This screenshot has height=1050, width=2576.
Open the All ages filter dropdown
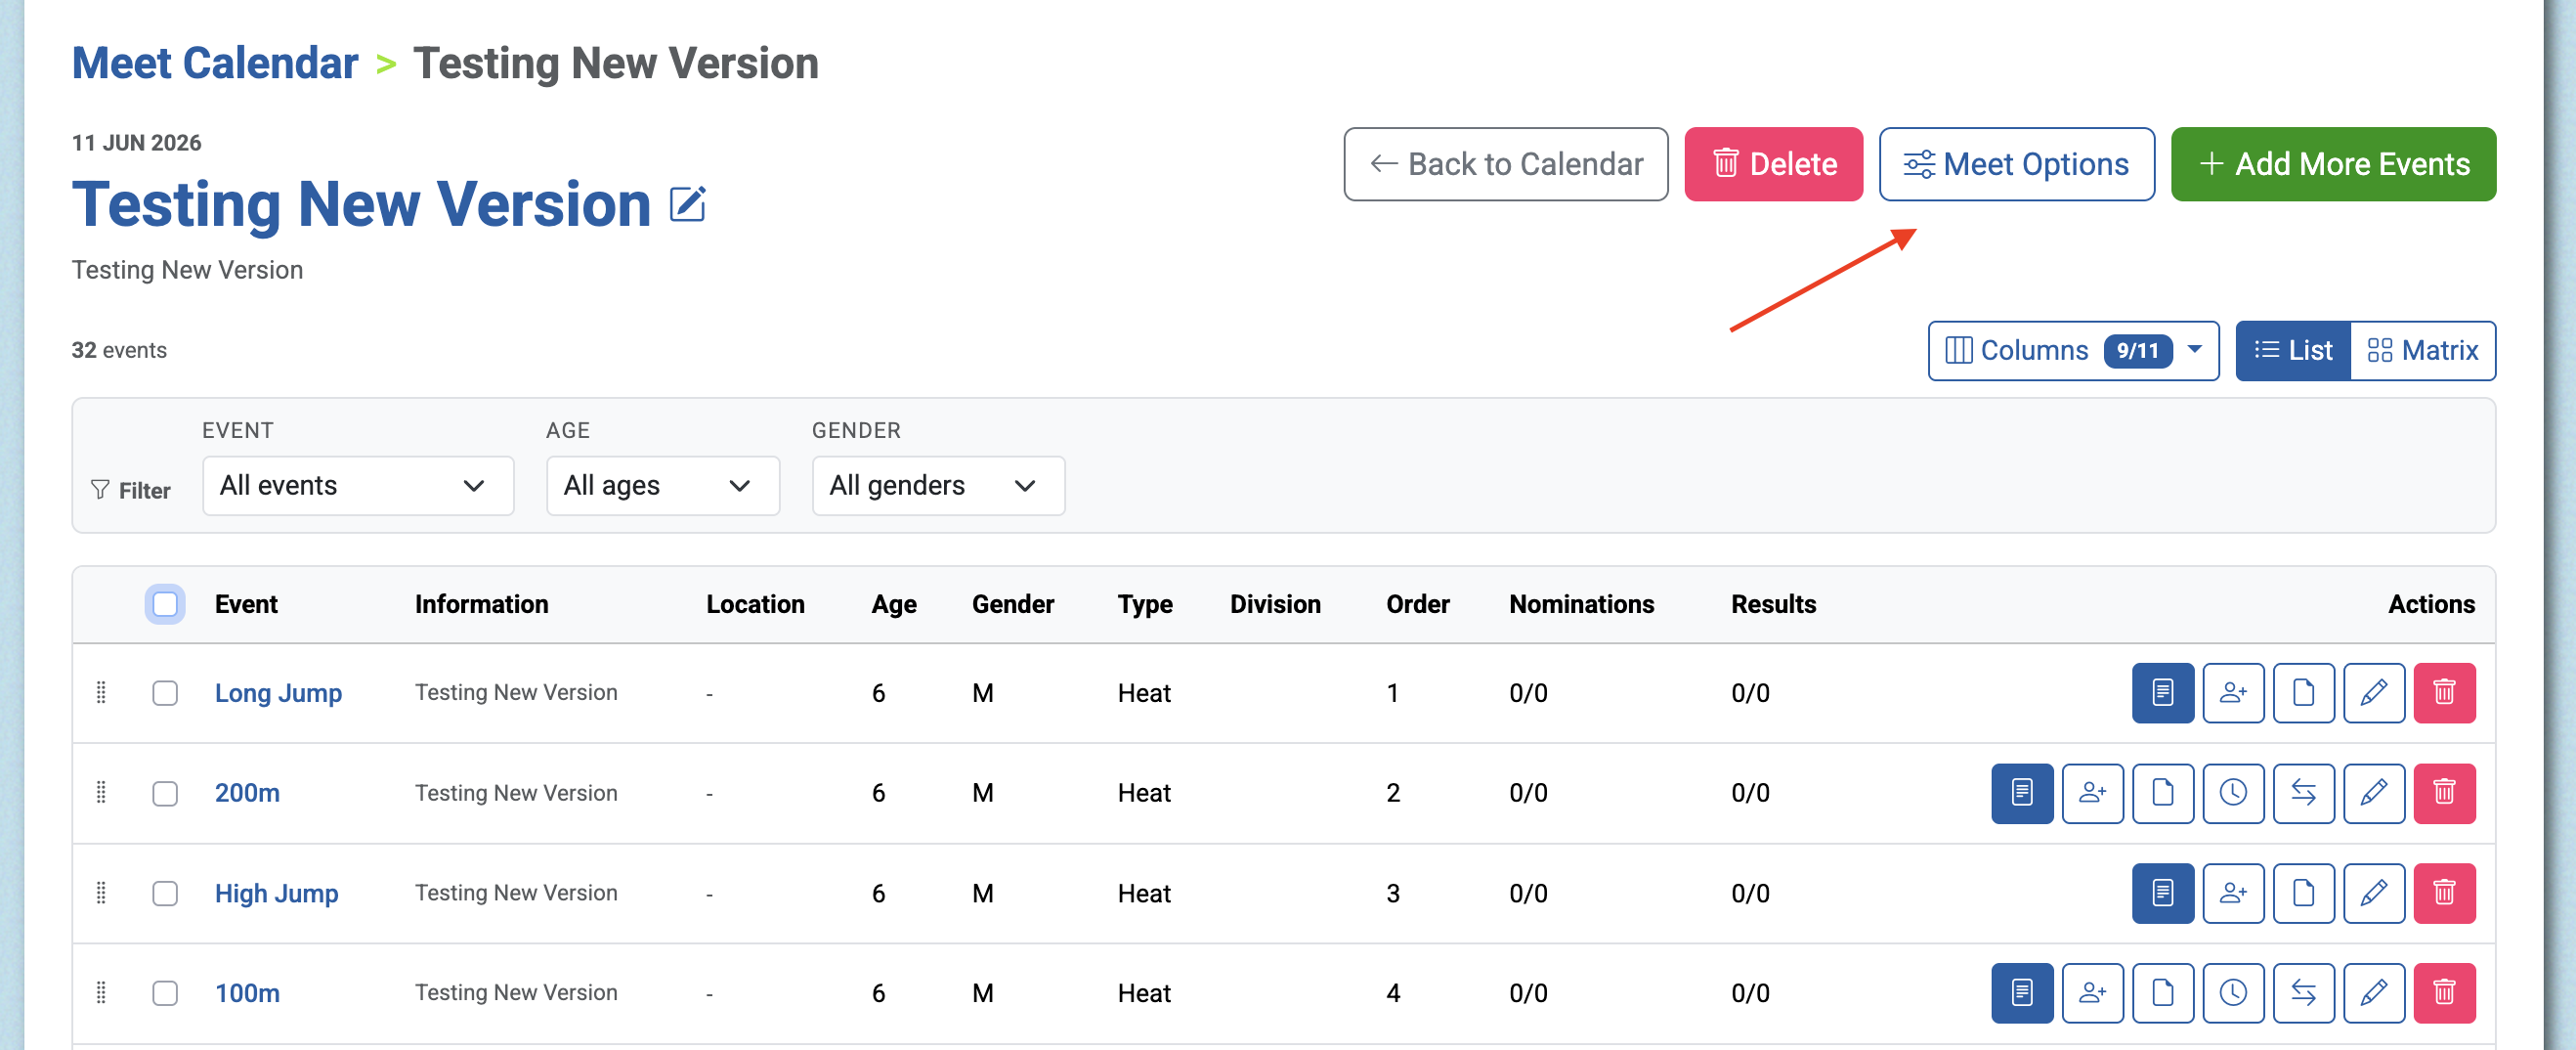click(x=663, y=486)
